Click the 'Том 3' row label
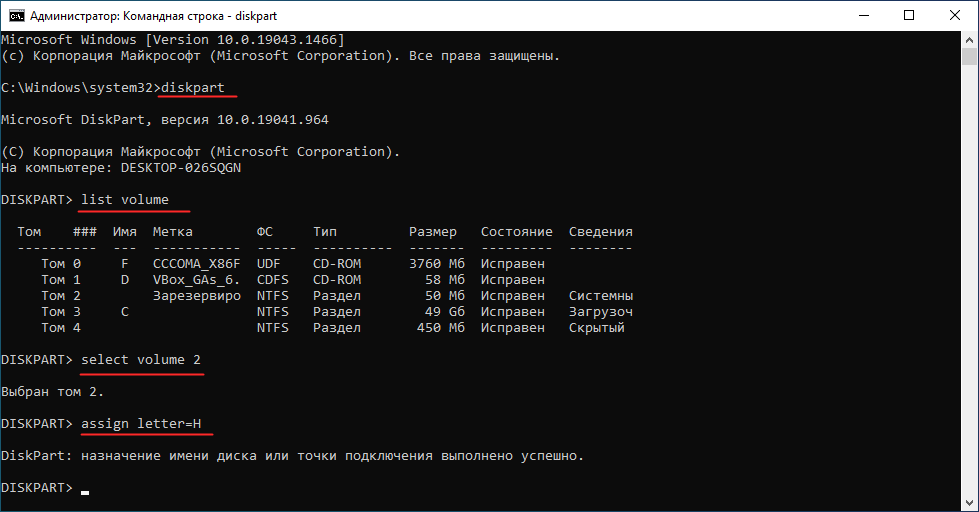 point(61,312)
